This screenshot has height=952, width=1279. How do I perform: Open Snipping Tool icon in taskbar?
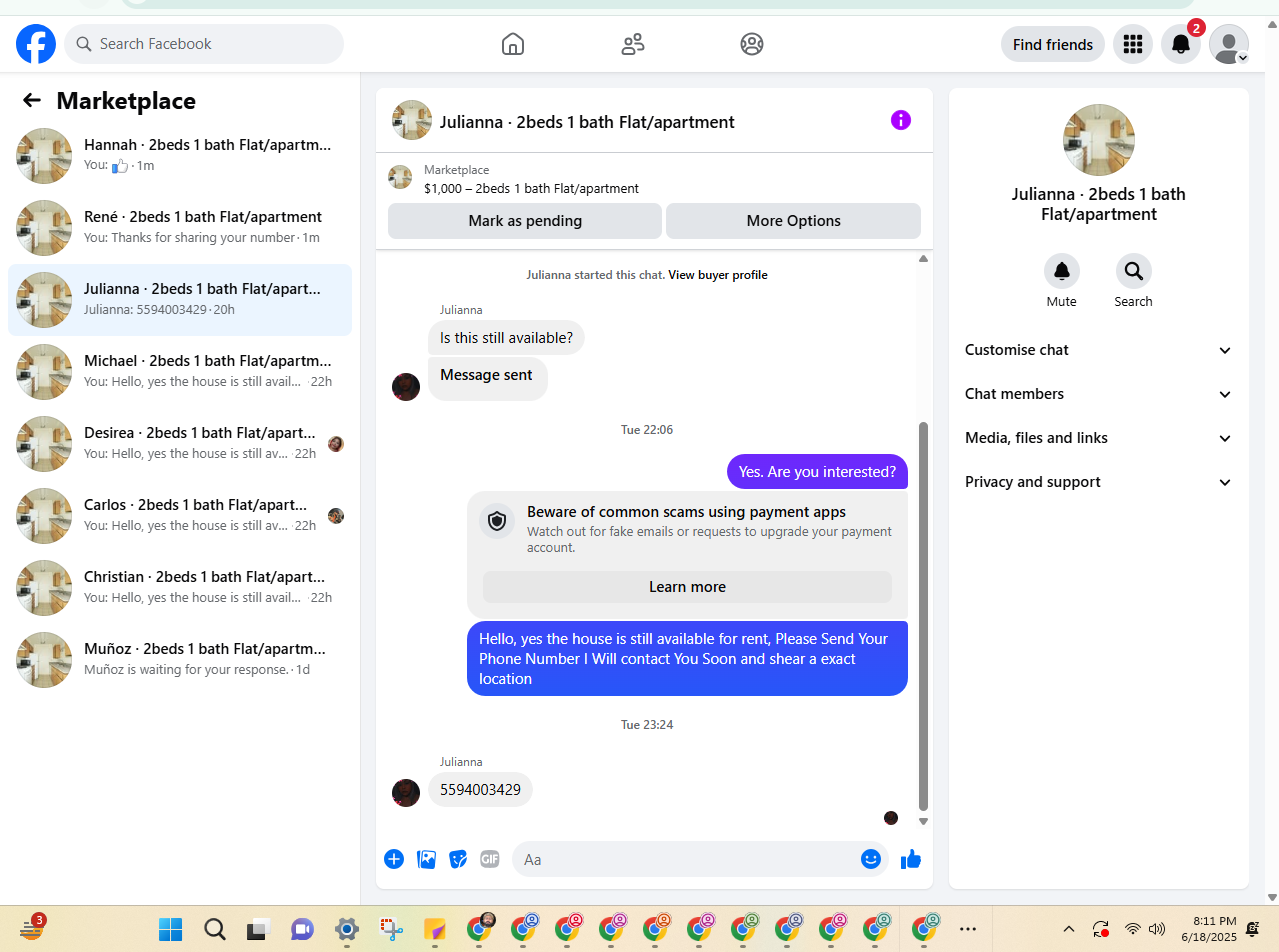click(391, 929)
